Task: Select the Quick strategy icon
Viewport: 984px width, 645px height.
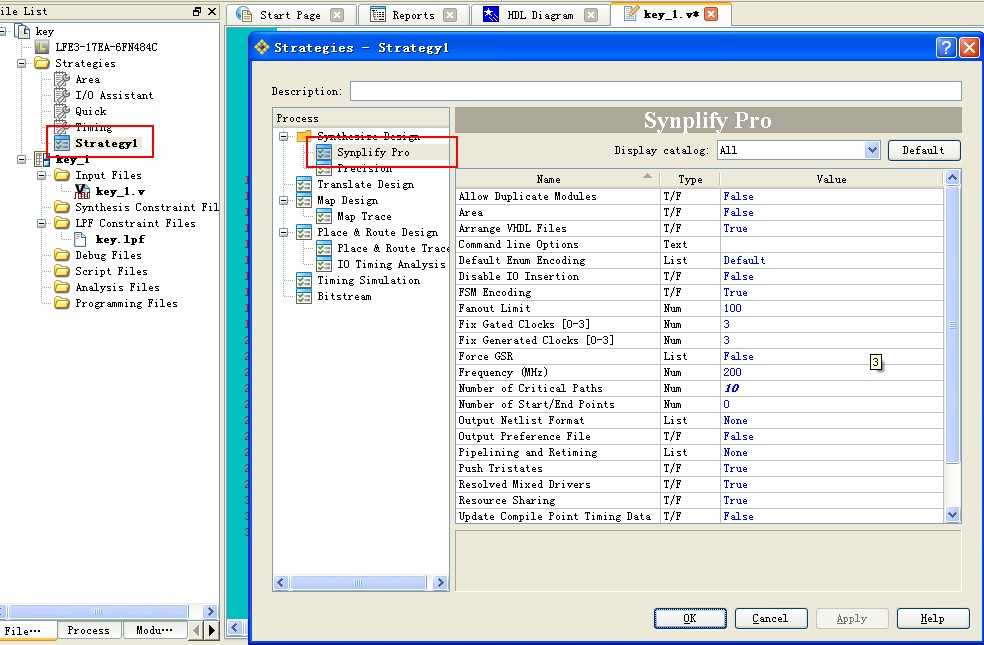Action: pos(62,112)
